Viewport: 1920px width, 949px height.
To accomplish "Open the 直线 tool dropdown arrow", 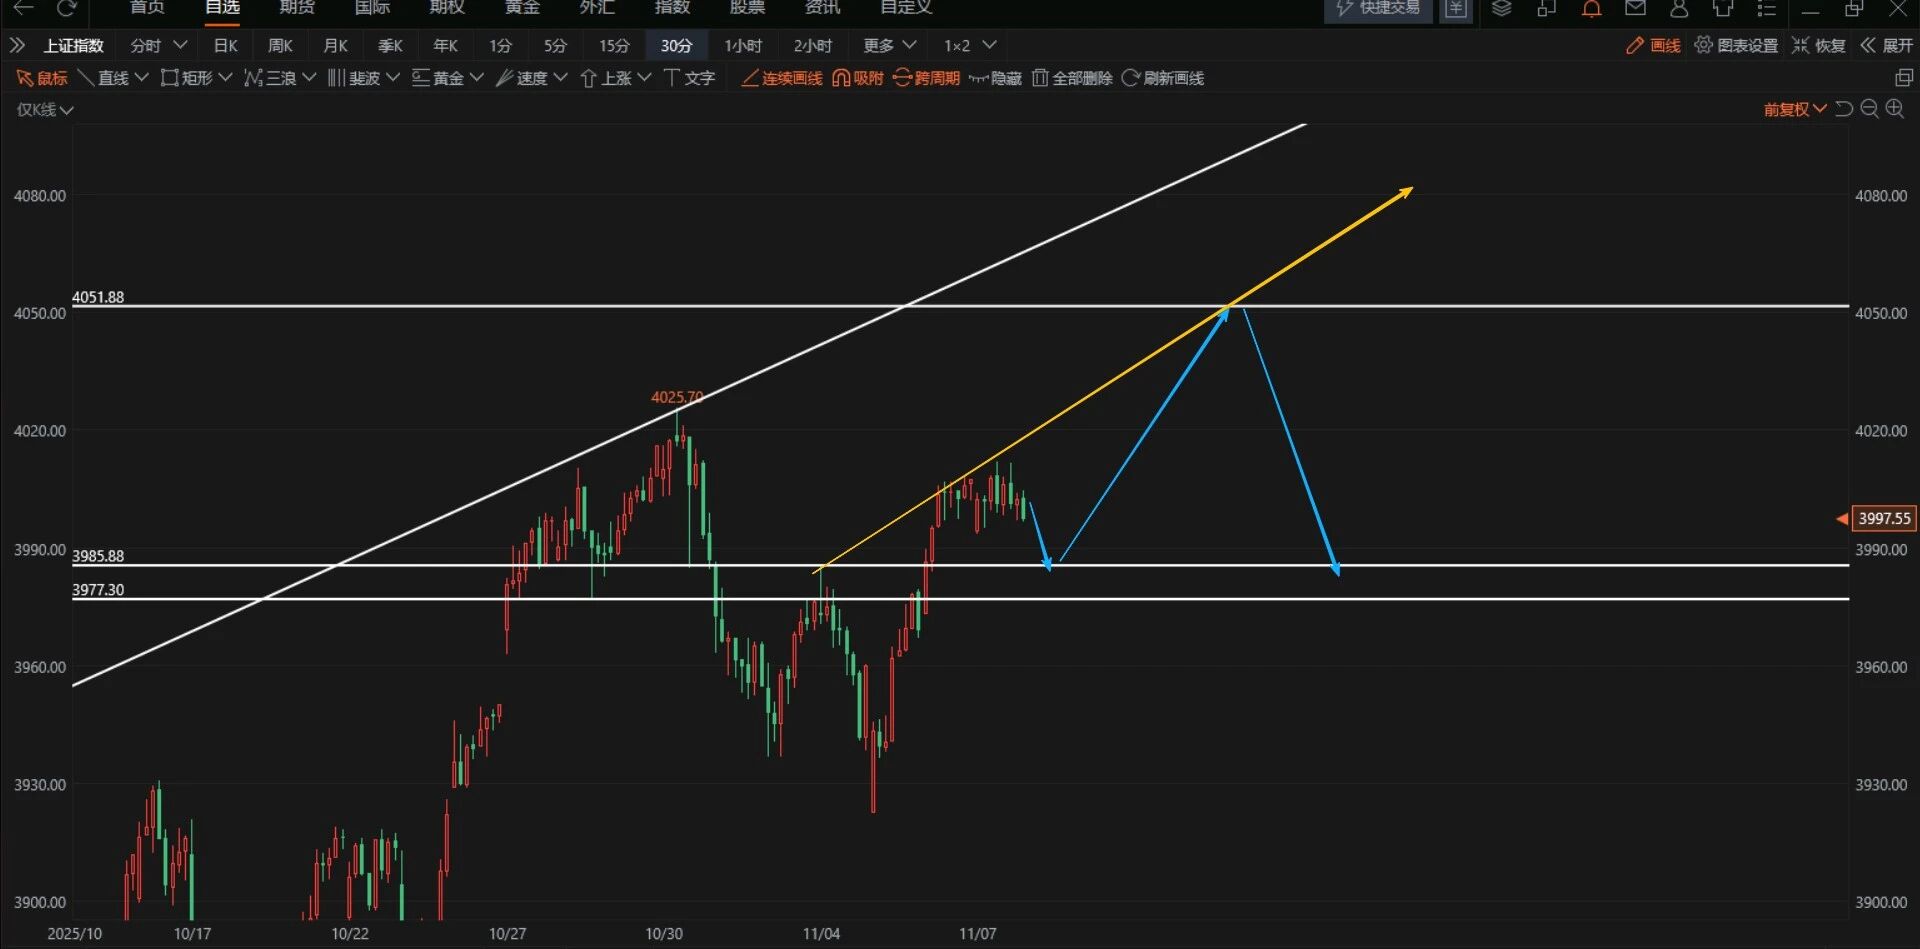I will 140,78.
